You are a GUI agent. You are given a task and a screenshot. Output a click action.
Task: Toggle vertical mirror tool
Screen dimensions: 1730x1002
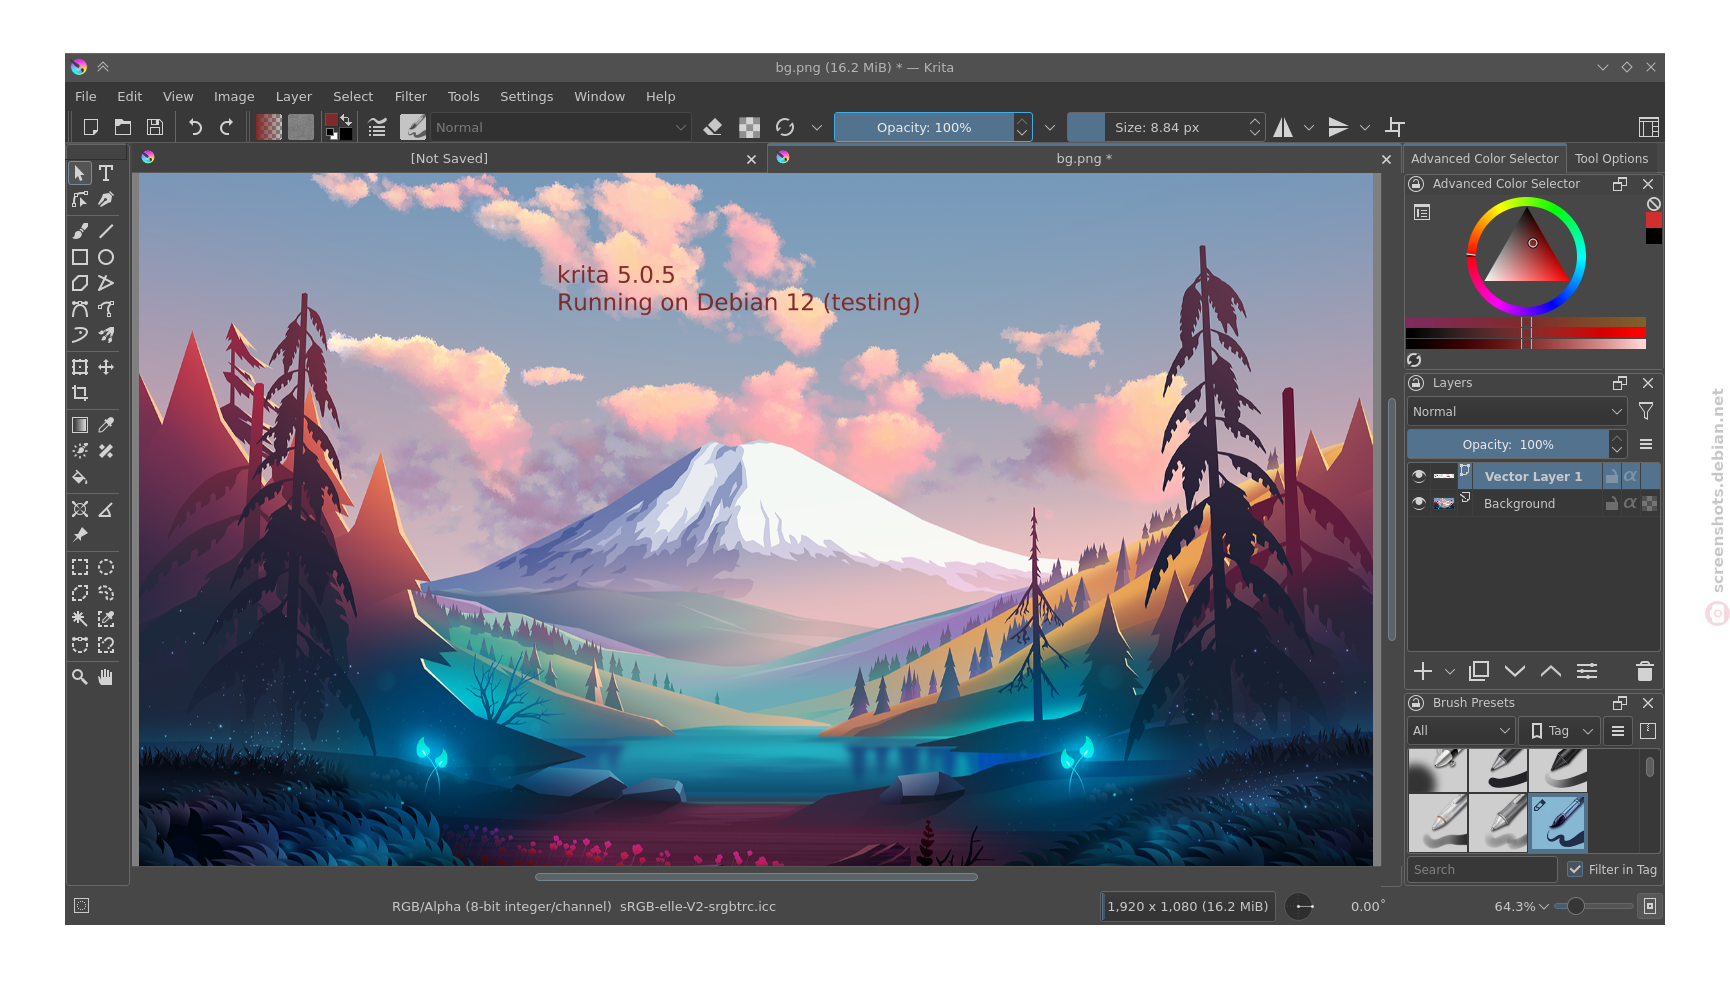[1338, 127]
